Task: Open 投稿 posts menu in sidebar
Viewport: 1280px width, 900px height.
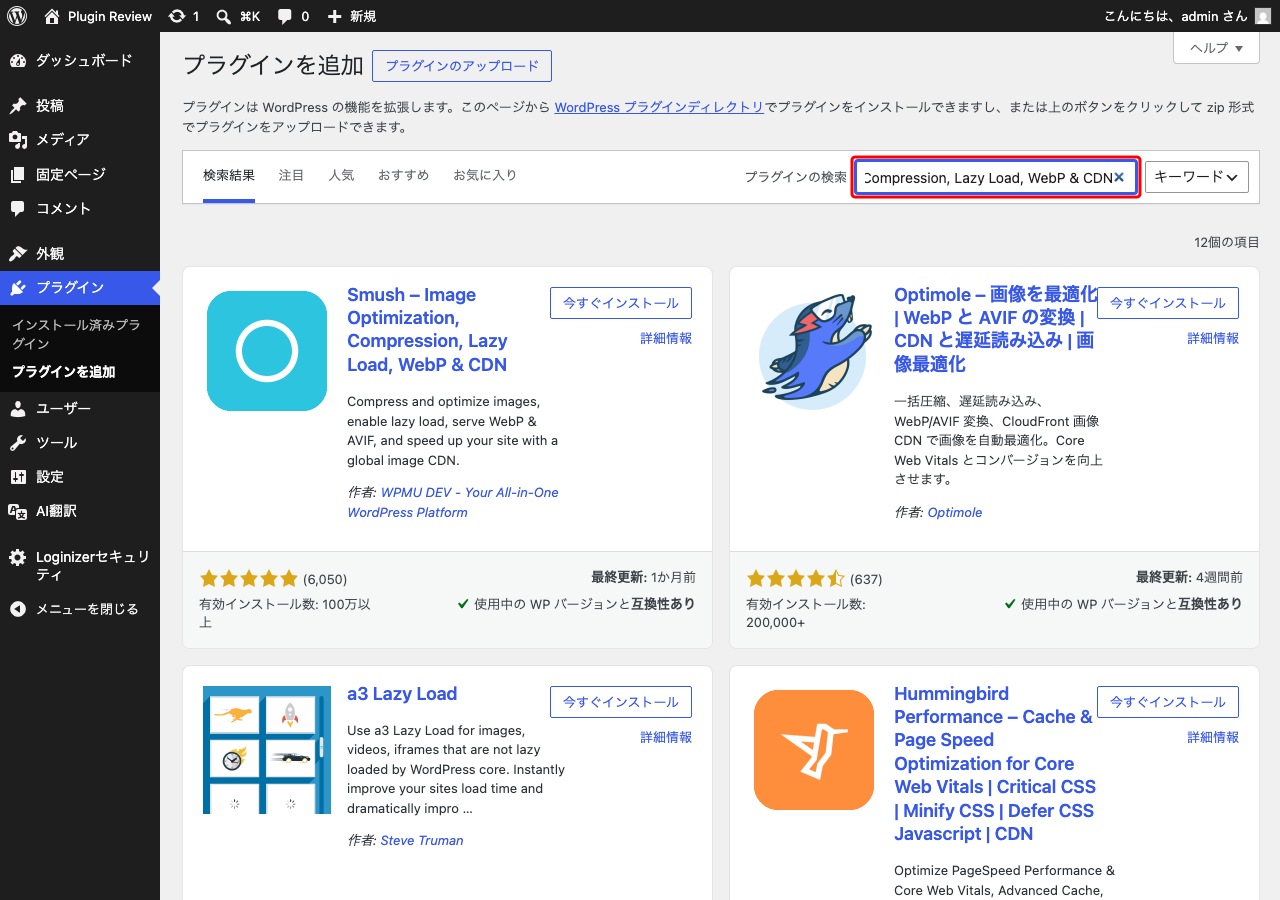Action: pos(80,106)
